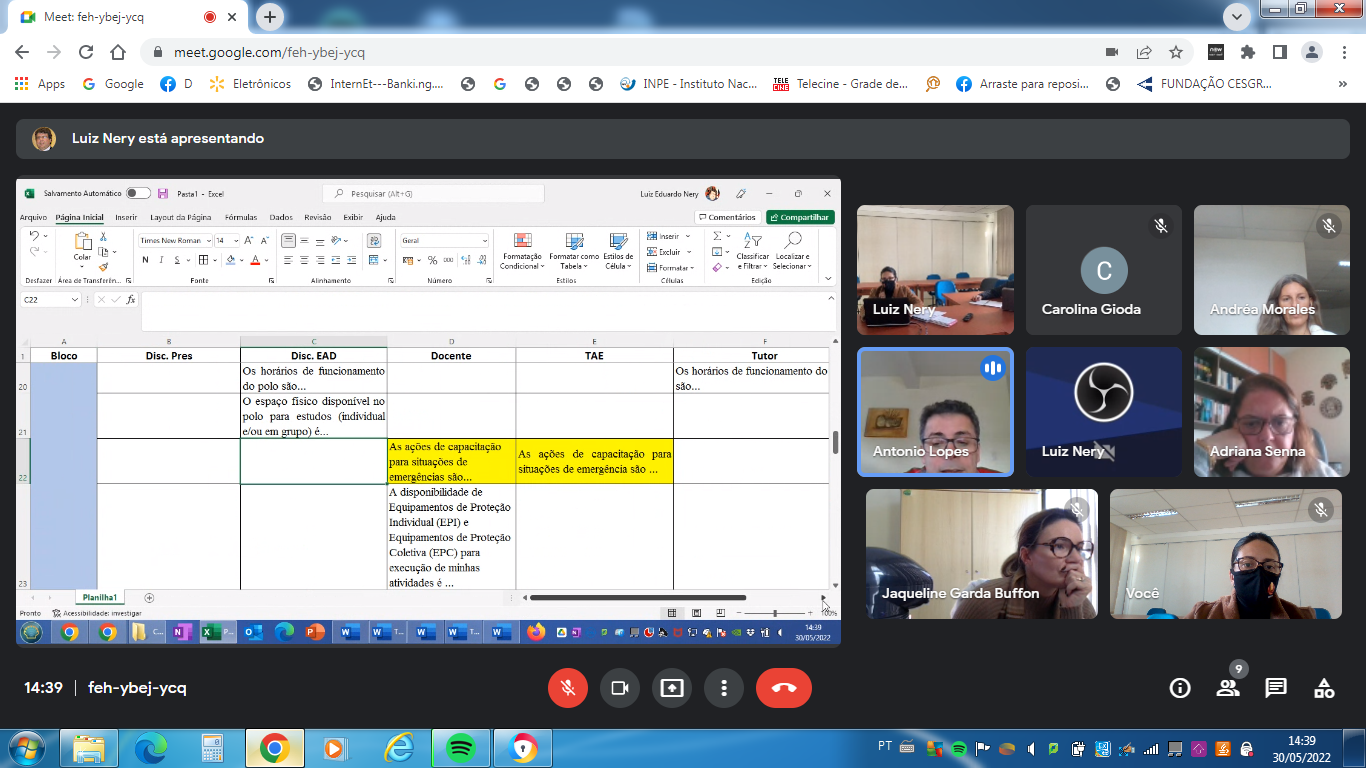This screenshot has height=768, width=1366.
Task: Open meeting details info icon
Action: [1180, 688]
